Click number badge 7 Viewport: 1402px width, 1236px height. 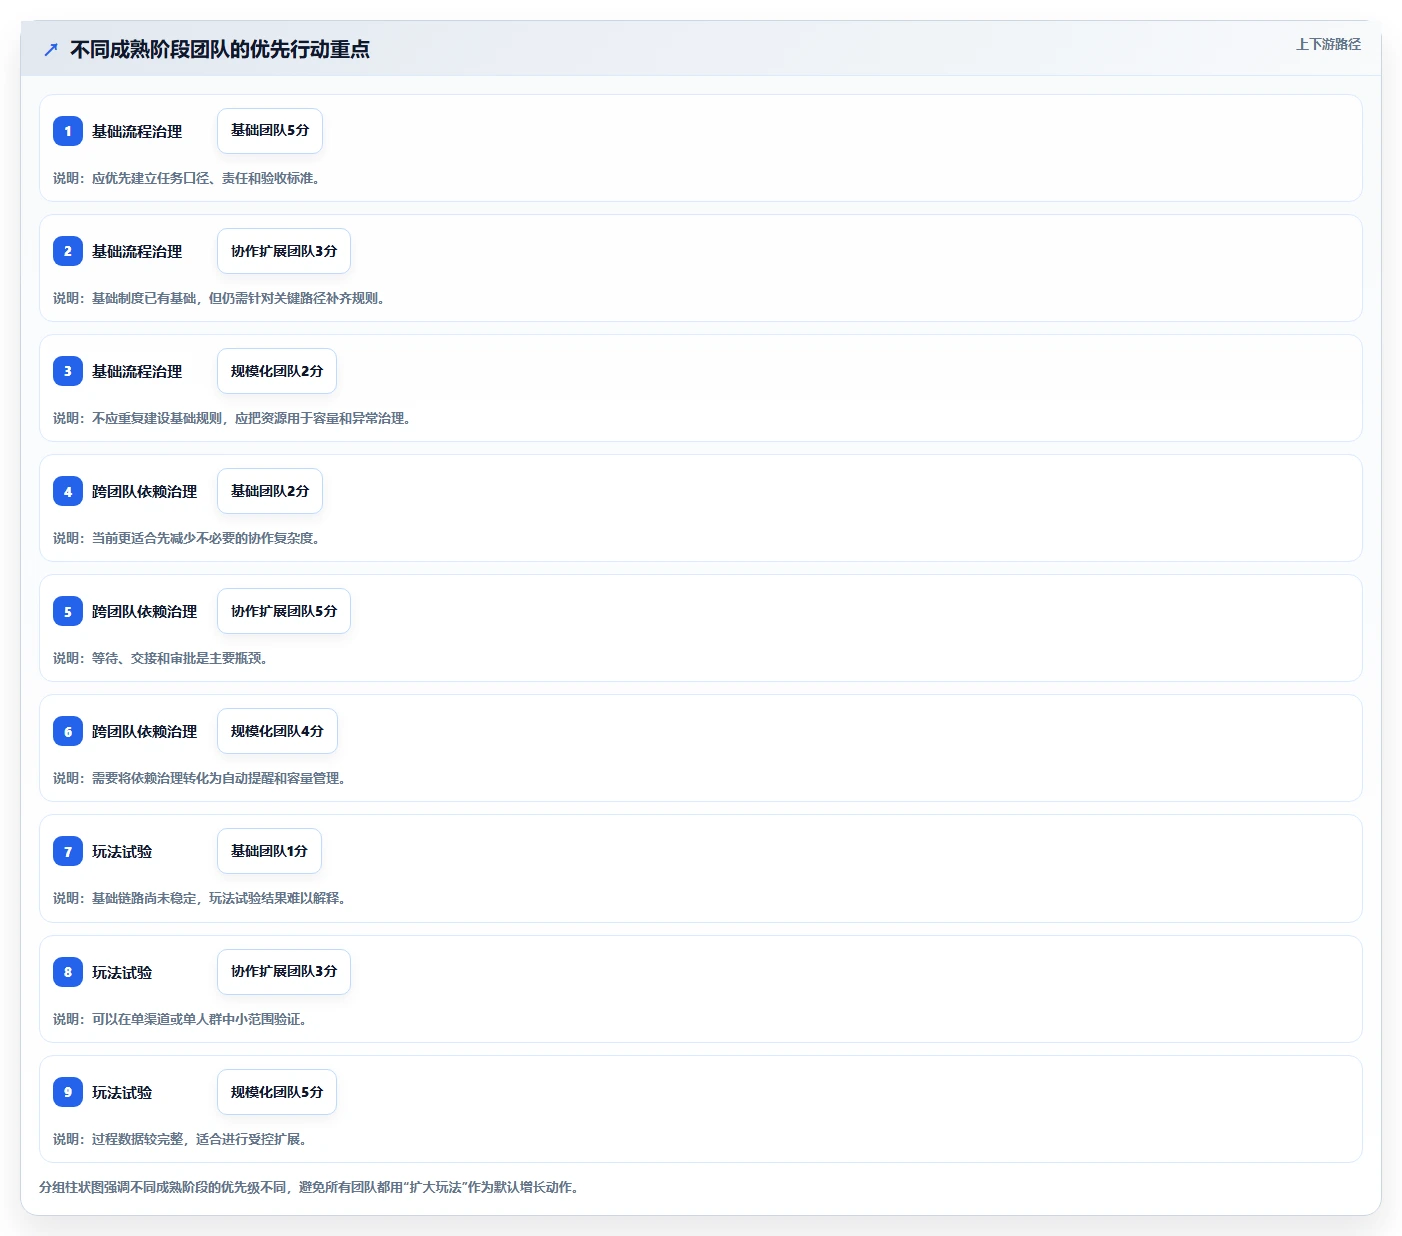(x=68, y=851)
